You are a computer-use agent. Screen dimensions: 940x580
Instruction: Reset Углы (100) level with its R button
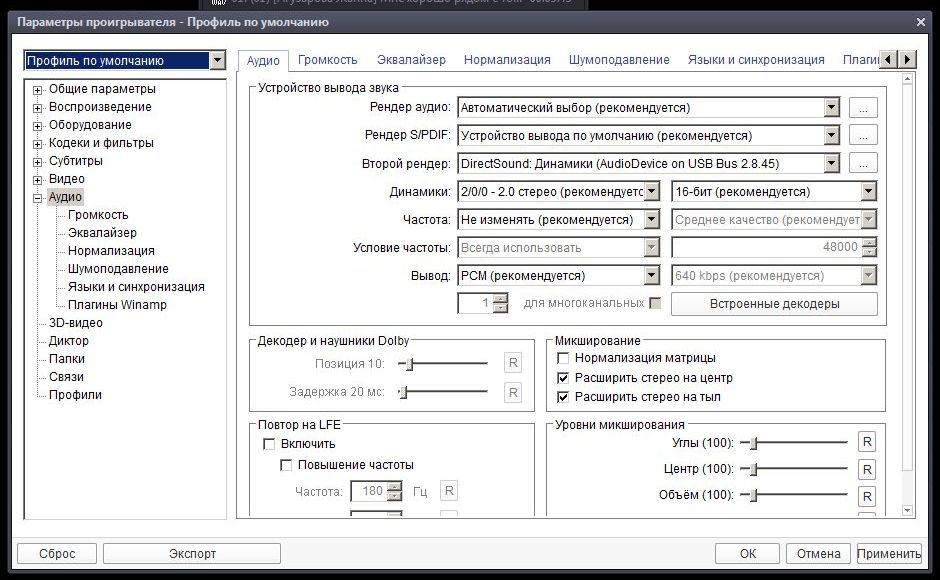(x=867, y=442)
